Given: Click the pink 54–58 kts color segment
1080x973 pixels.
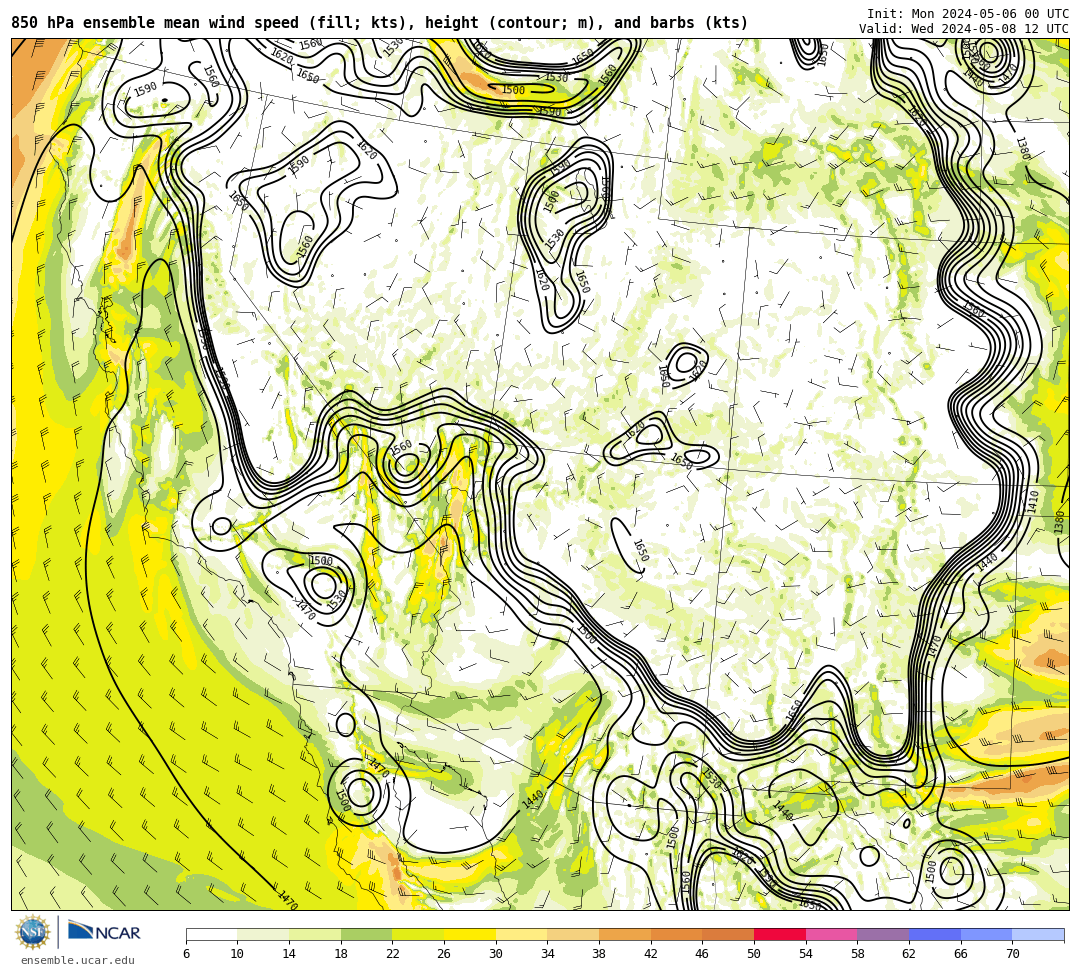Looking at the screenshot, I should point(831,934).
